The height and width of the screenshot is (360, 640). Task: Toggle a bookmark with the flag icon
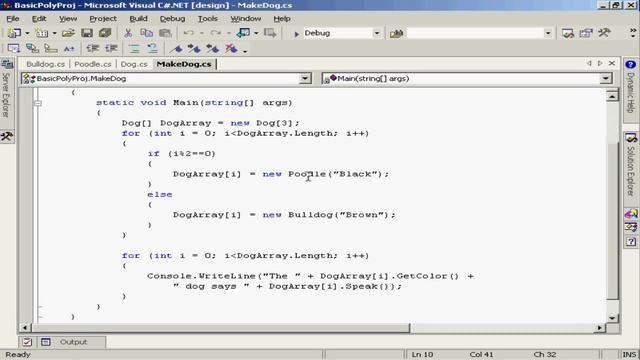pos(176,49)
